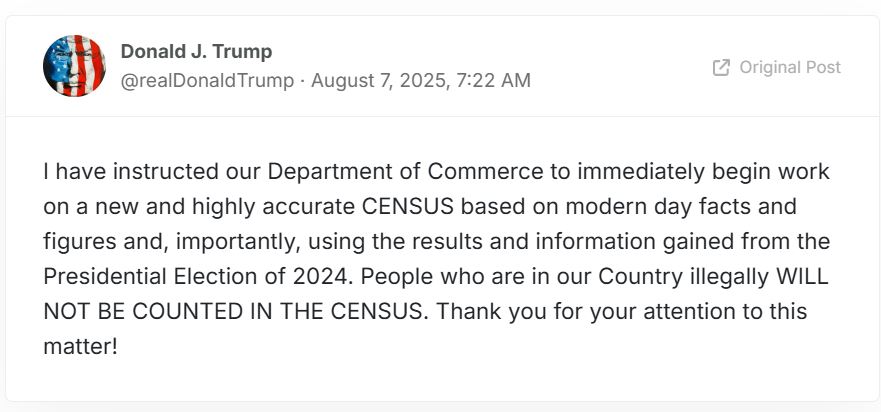Click the August 7, 2025 timestamp

click(378, 80)
